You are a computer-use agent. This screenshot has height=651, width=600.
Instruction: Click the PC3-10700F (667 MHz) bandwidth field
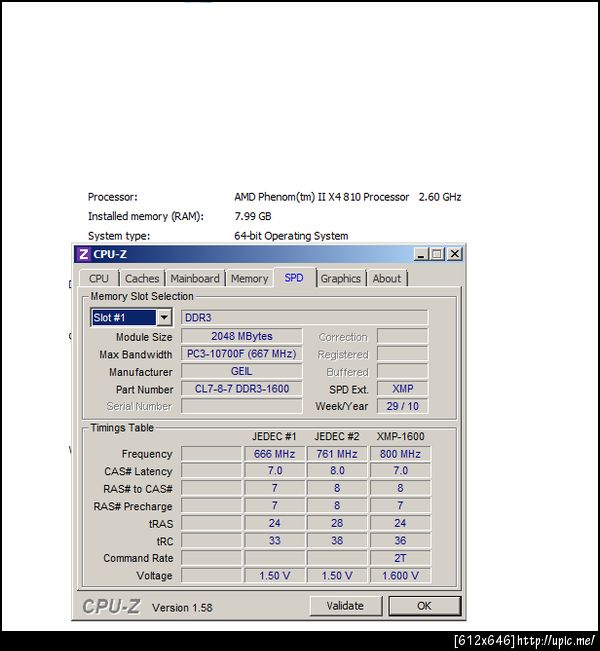(x=242, y=354)
